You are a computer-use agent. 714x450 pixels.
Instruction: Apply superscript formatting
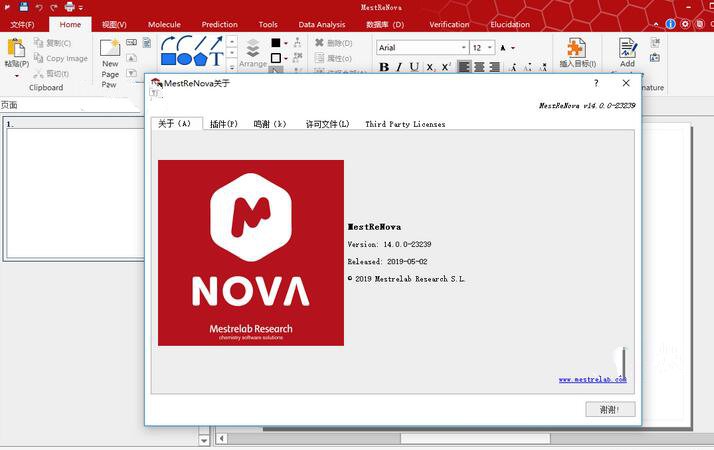pos(446,67)
